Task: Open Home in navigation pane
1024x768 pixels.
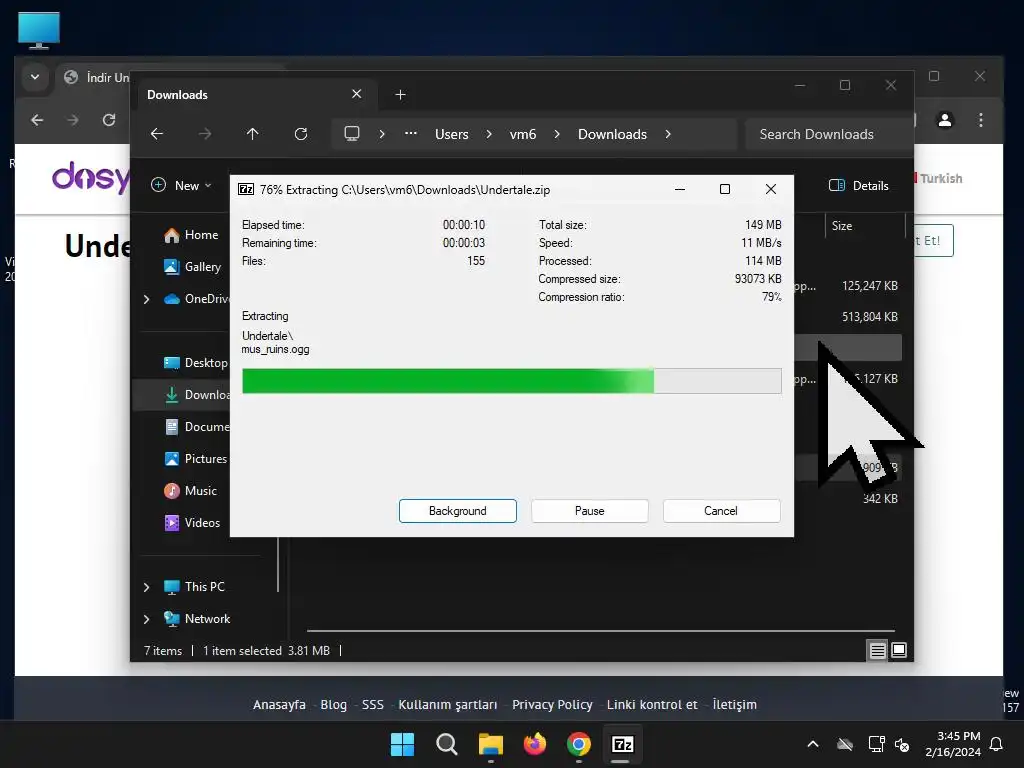Action: tap(191, 235)
